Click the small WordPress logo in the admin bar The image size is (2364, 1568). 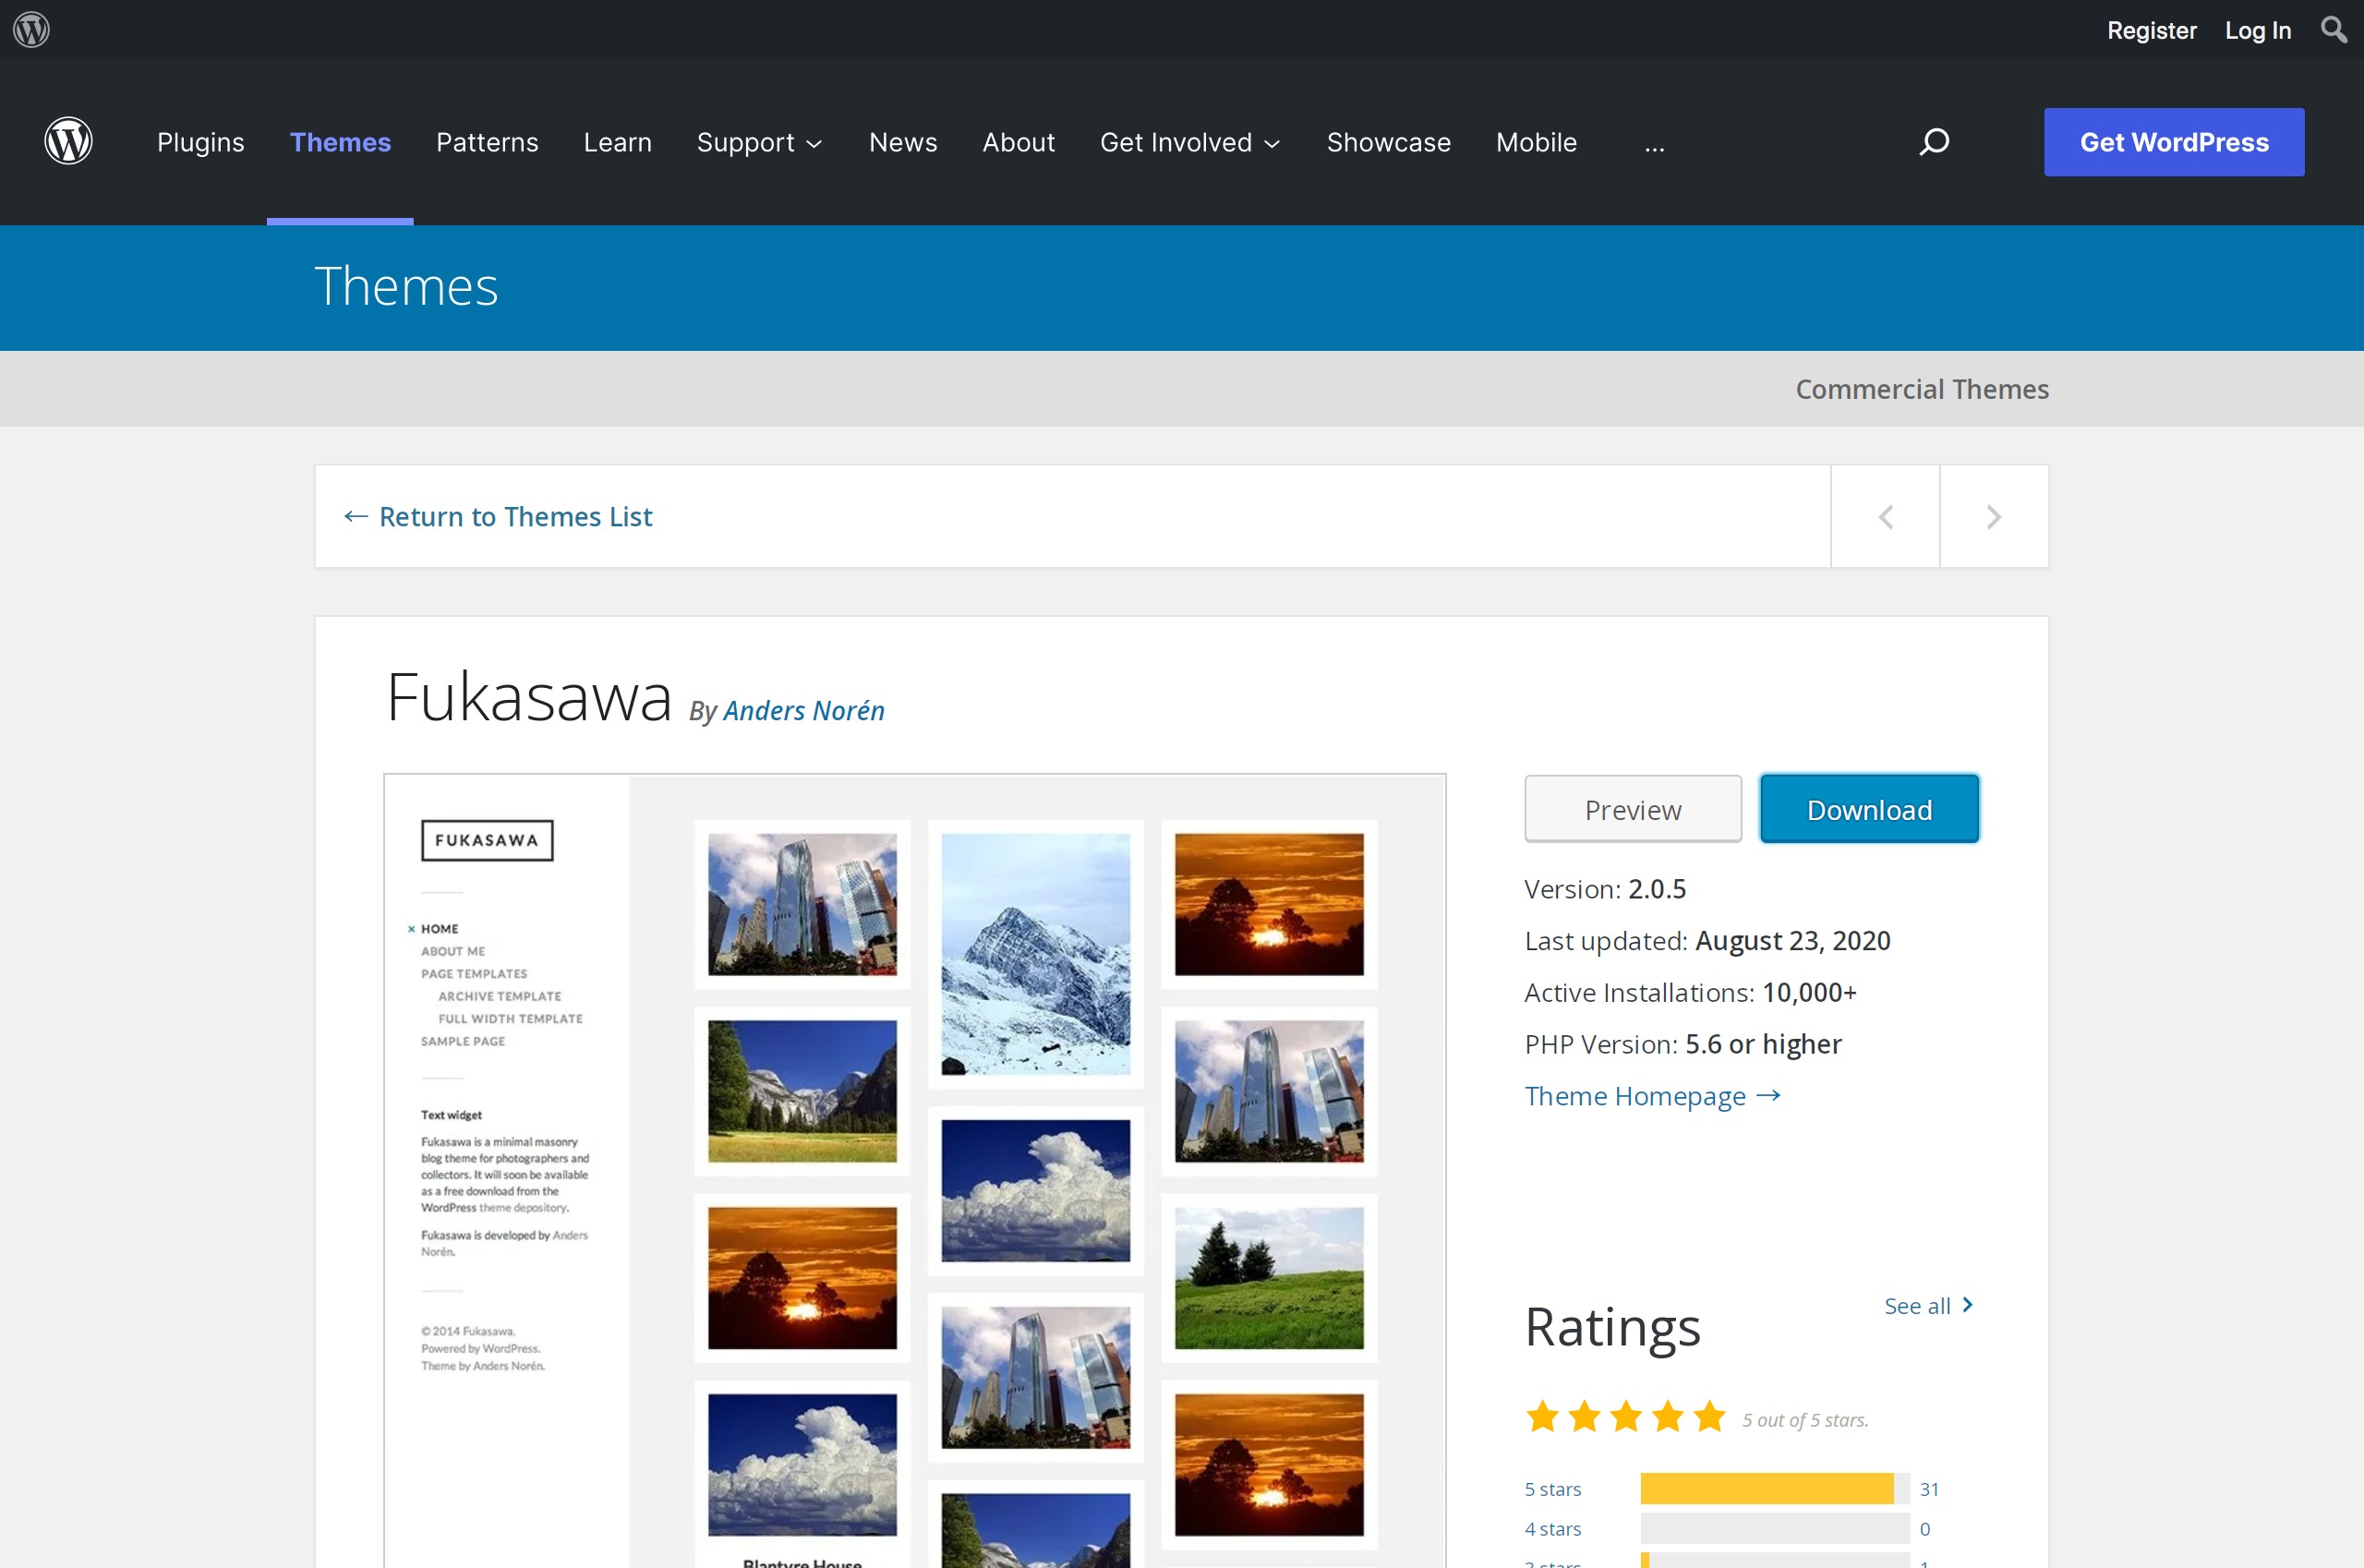(31, 29)
